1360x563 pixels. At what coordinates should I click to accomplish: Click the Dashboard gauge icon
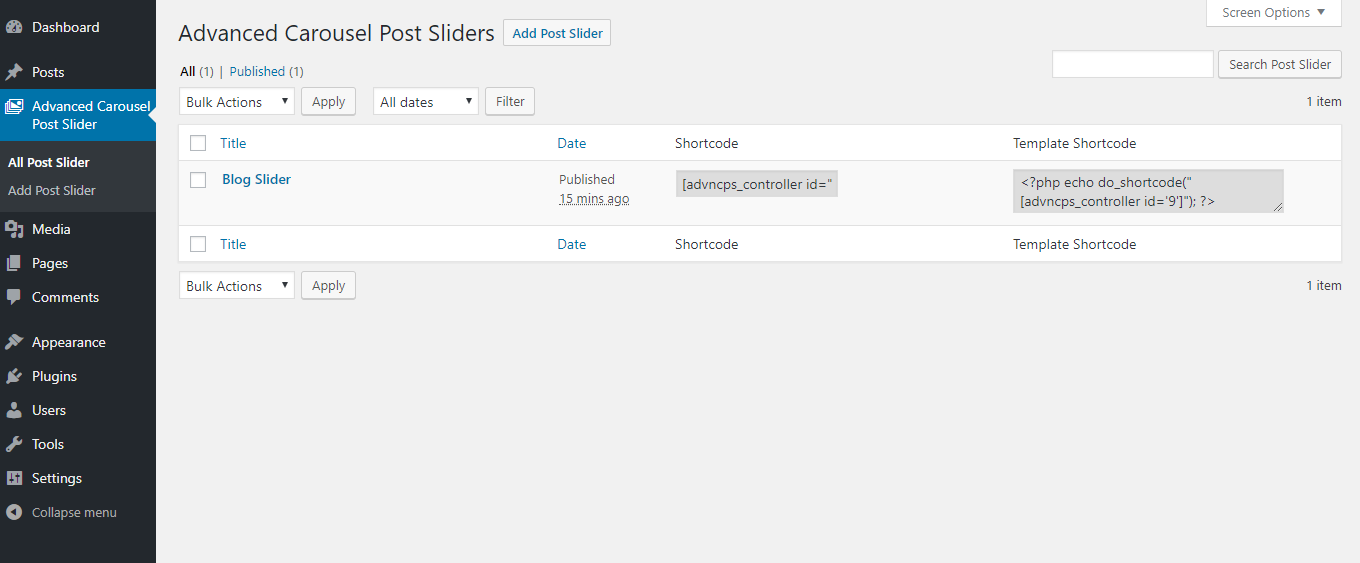pyautogui.click(x=14, y=27)
